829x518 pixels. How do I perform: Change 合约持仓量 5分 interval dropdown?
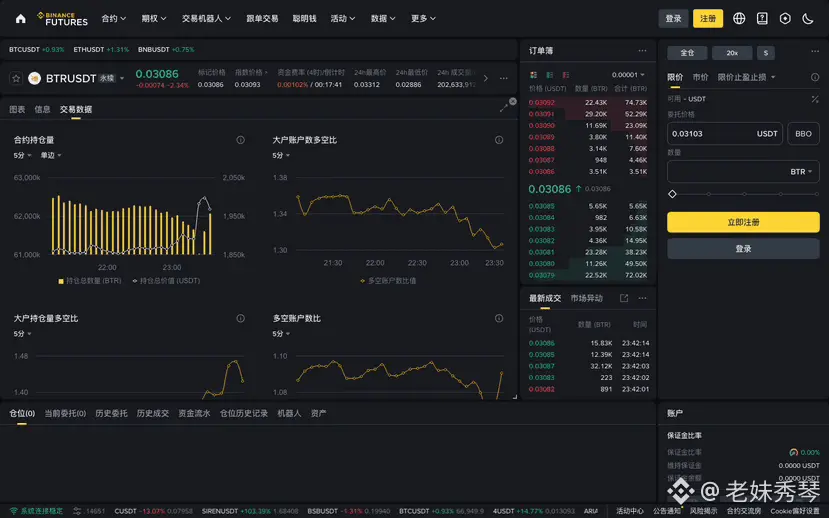22,155
